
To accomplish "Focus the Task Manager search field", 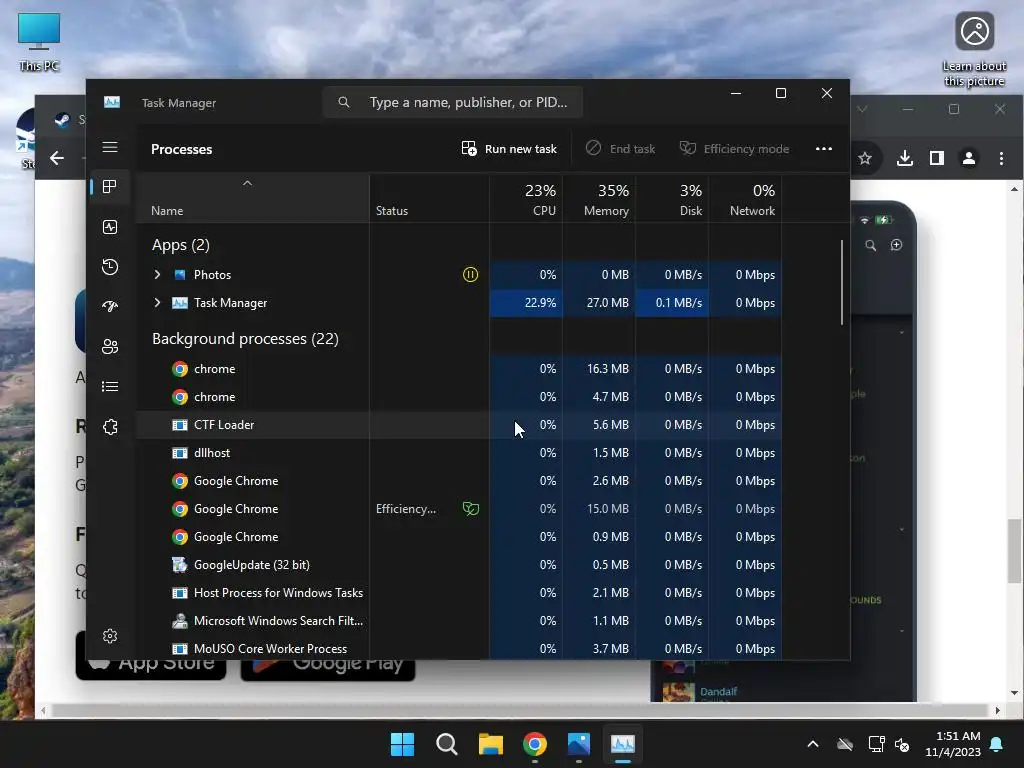I will [x=453, y=102].
